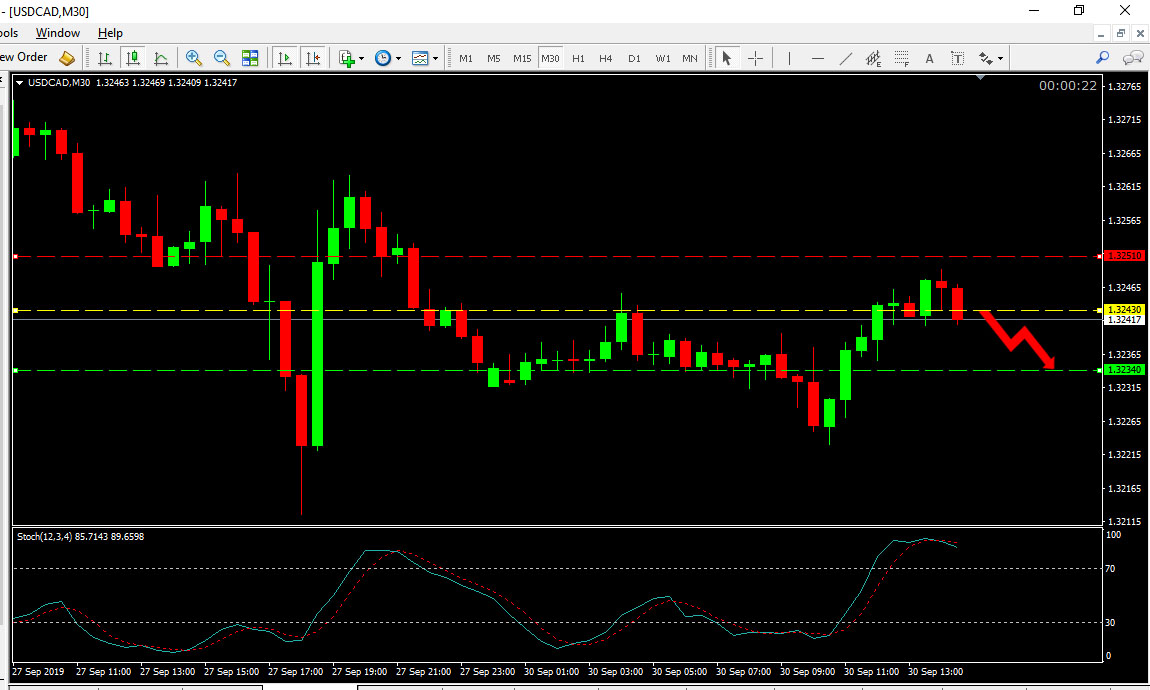
Task: Click the templates icon
Action: [420, 58]
